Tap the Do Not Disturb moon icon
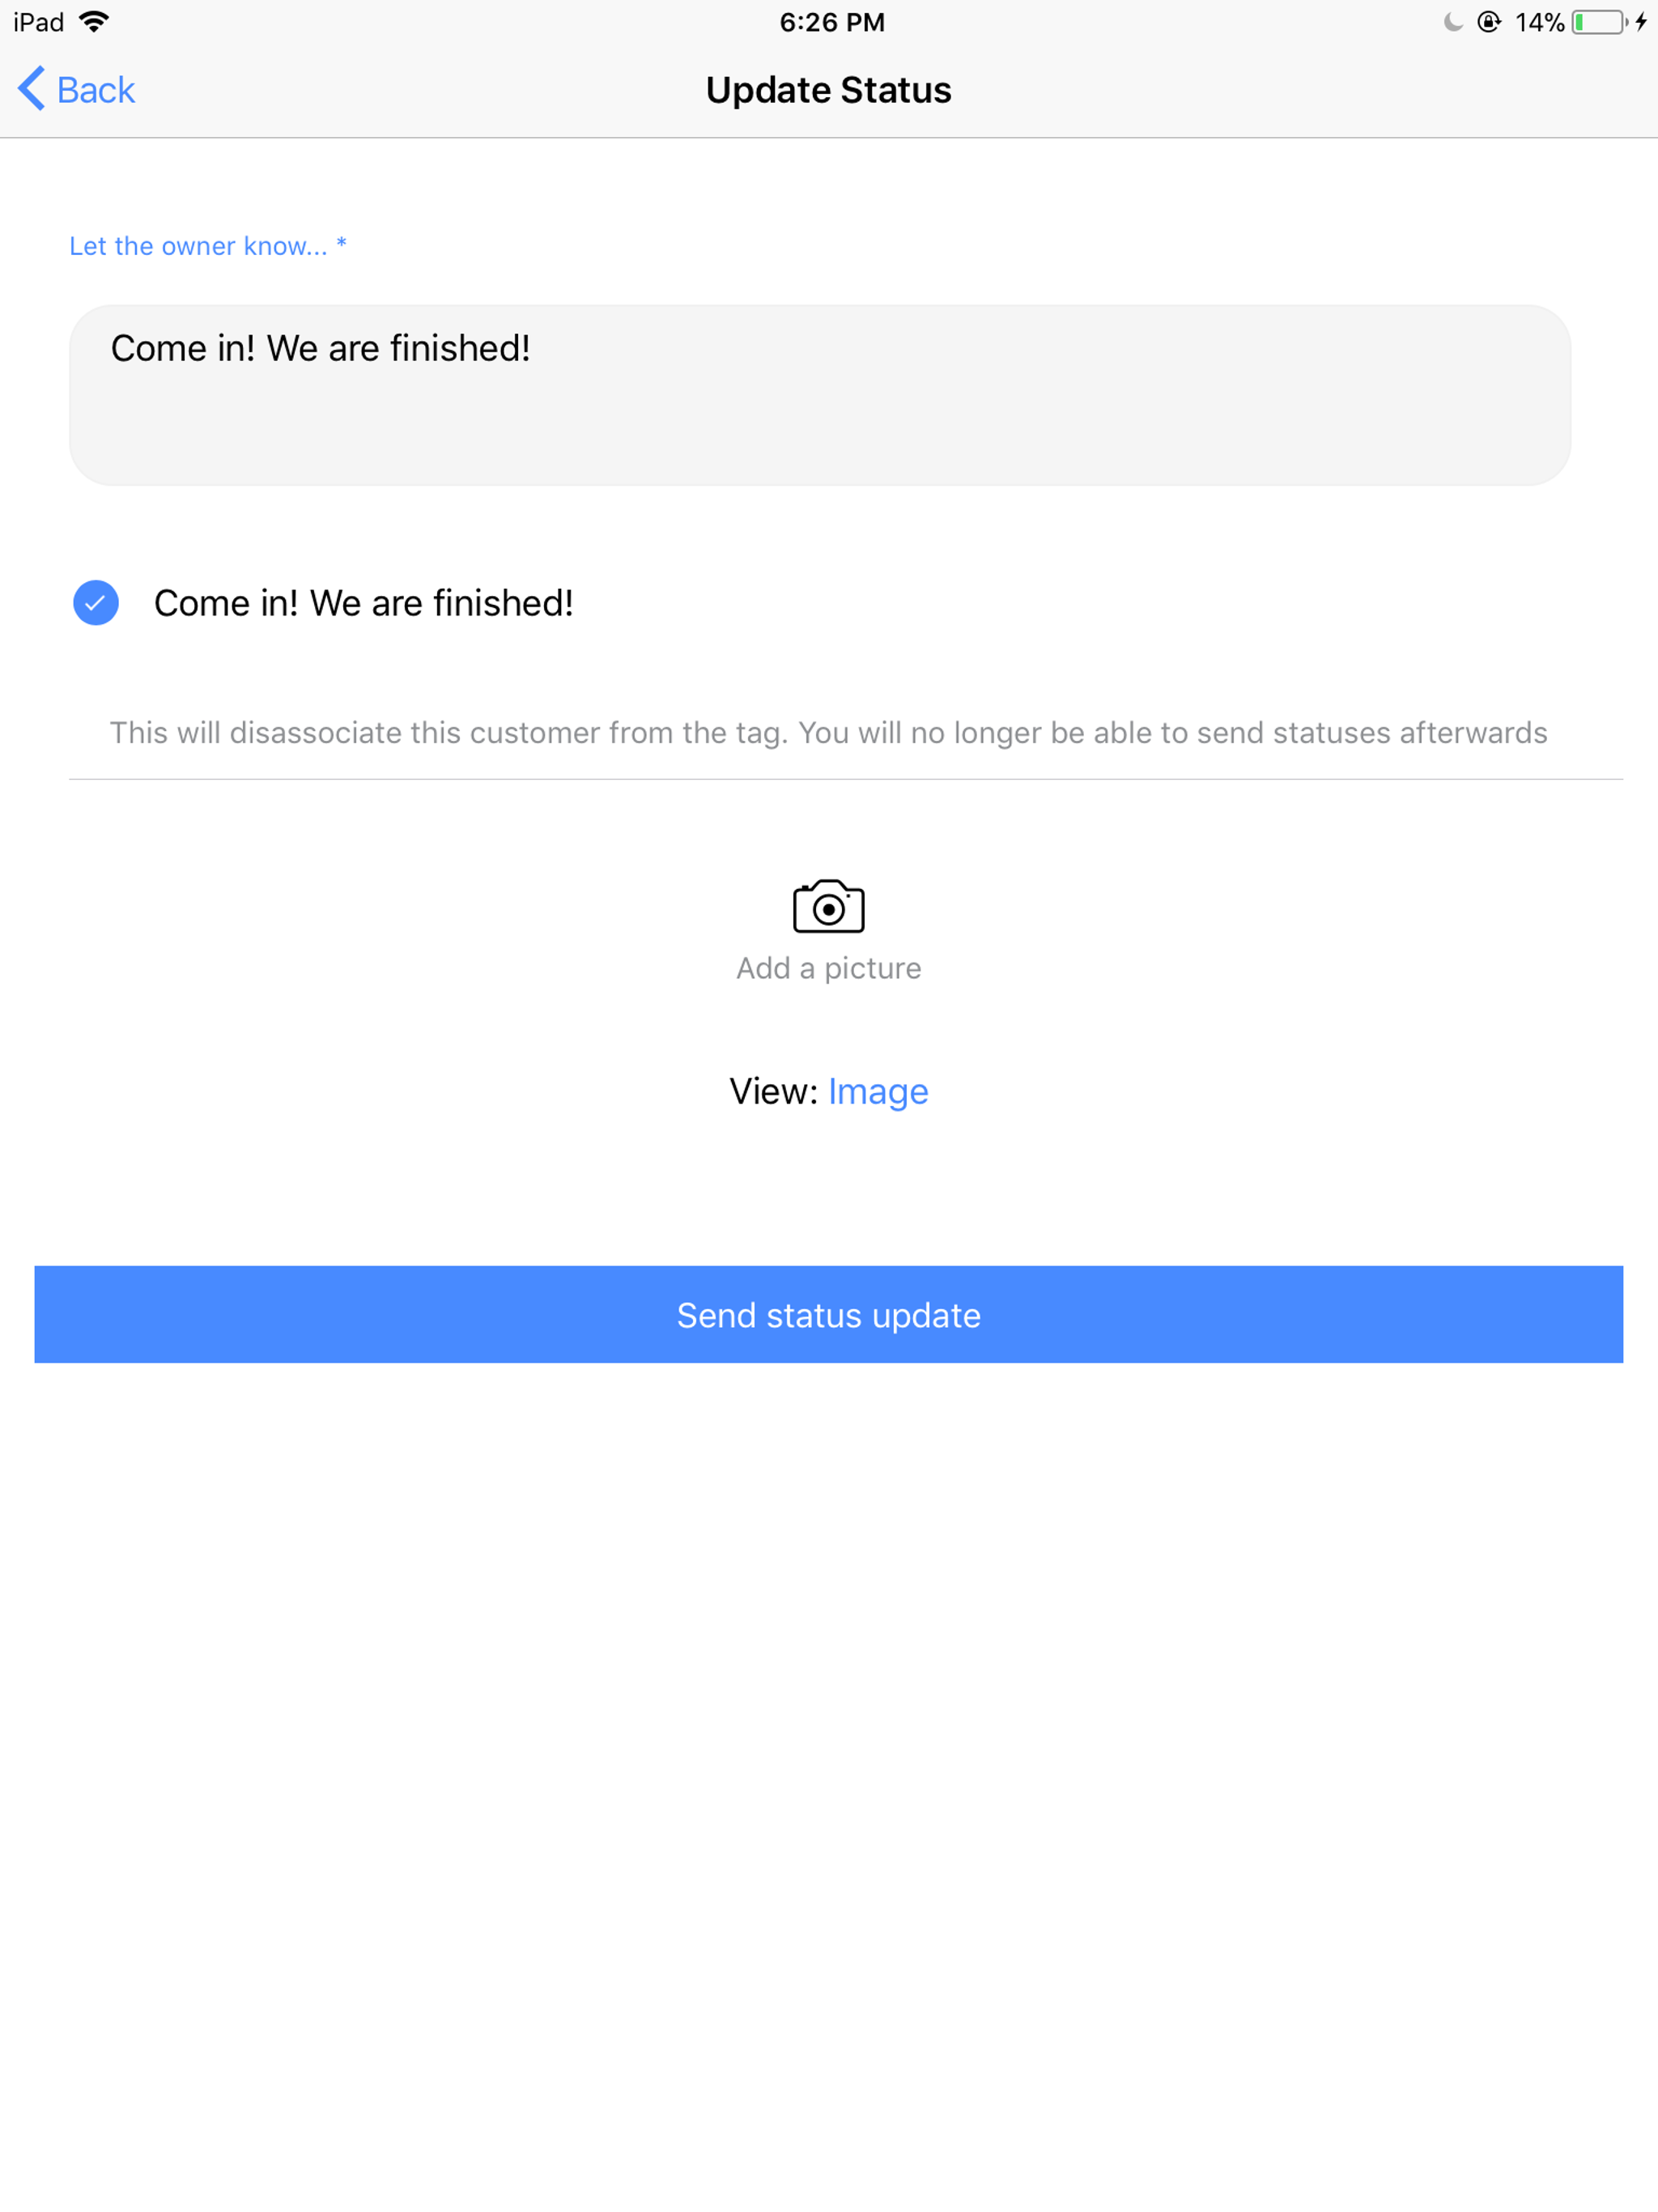 1452,20
